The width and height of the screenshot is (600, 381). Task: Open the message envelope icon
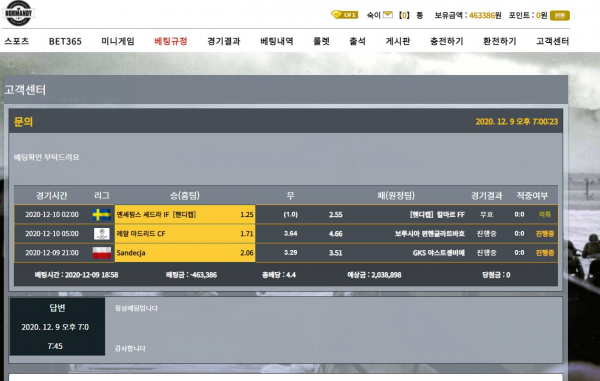[388, 15]
